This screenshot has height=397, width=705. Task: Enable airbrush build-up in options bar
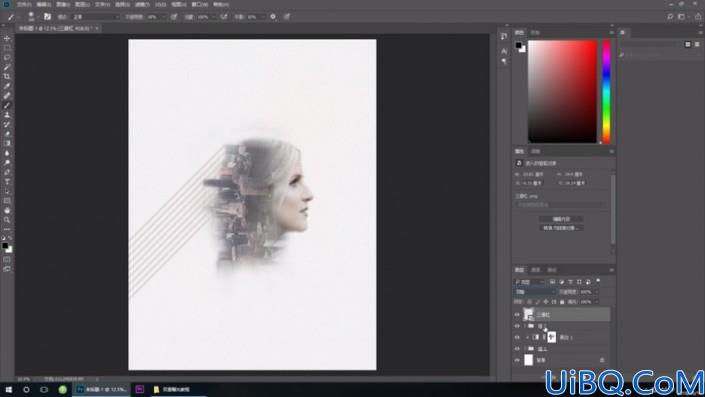tap(223, 17)
